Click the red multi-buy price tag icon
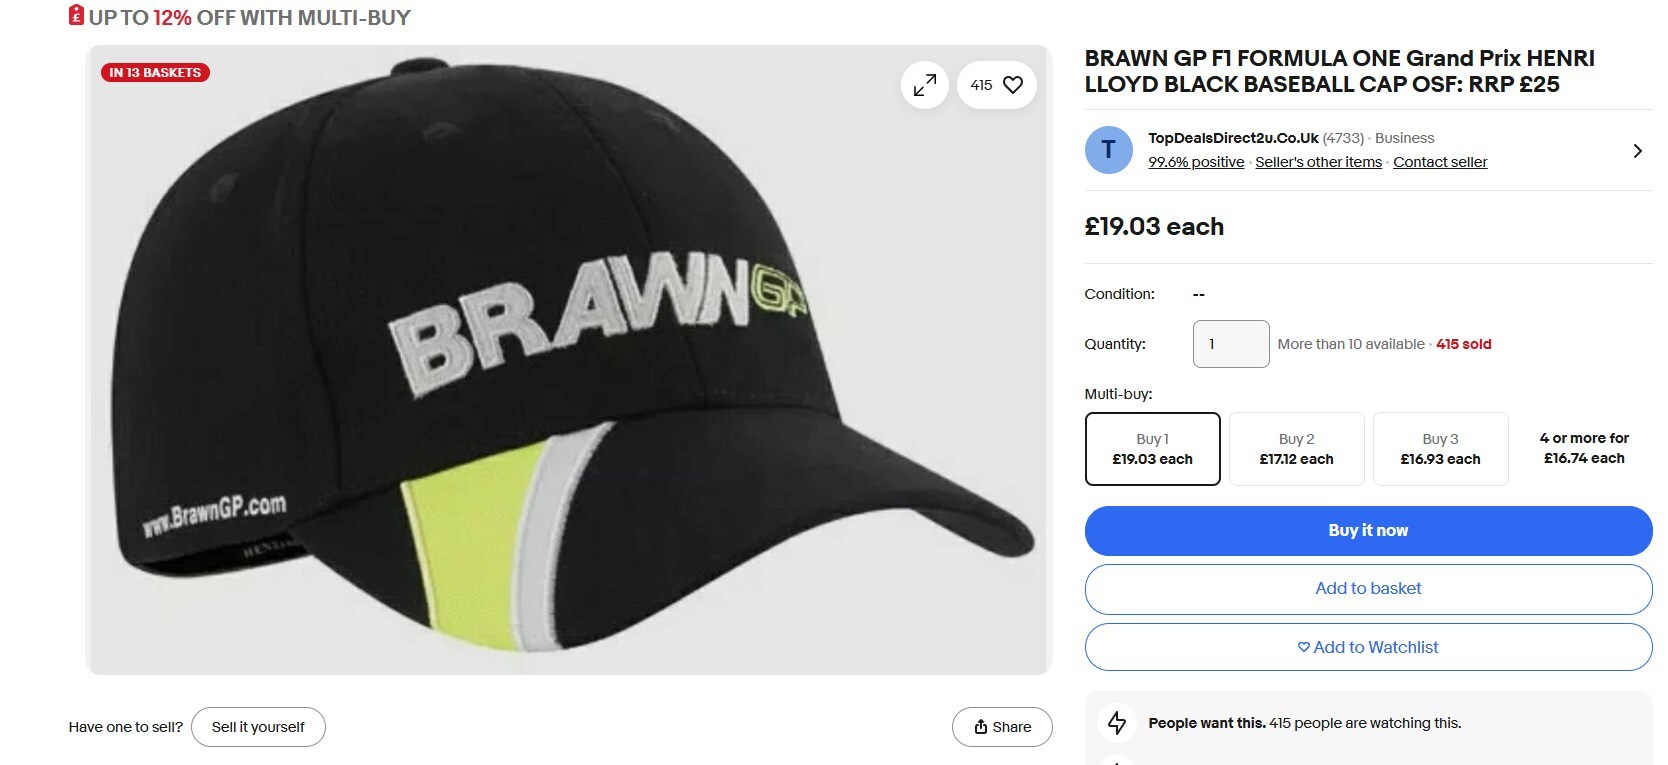The height and width of the screenshot is (765, 1668). click(76, 16)
